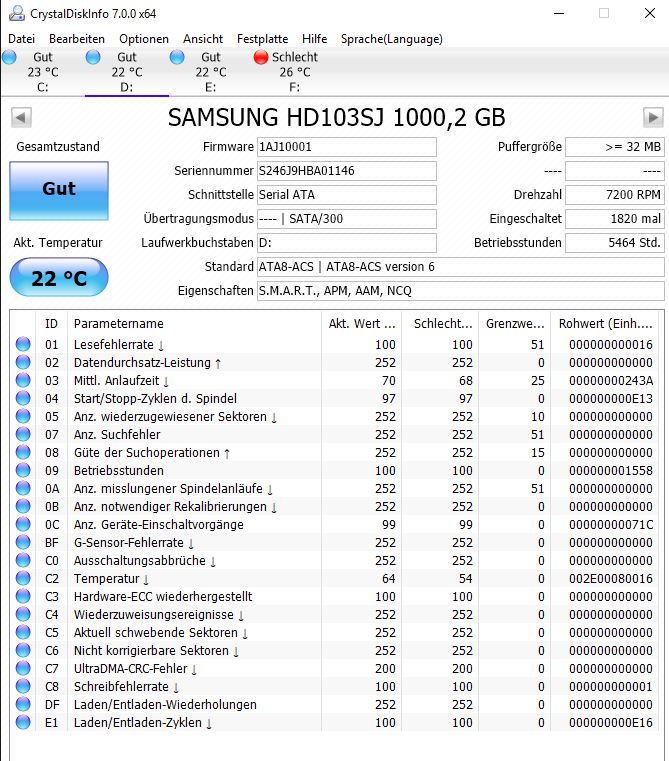
Task: Click status orb for notwendiger Rekalibrierungen row
Action: click(x=23, y=506)
